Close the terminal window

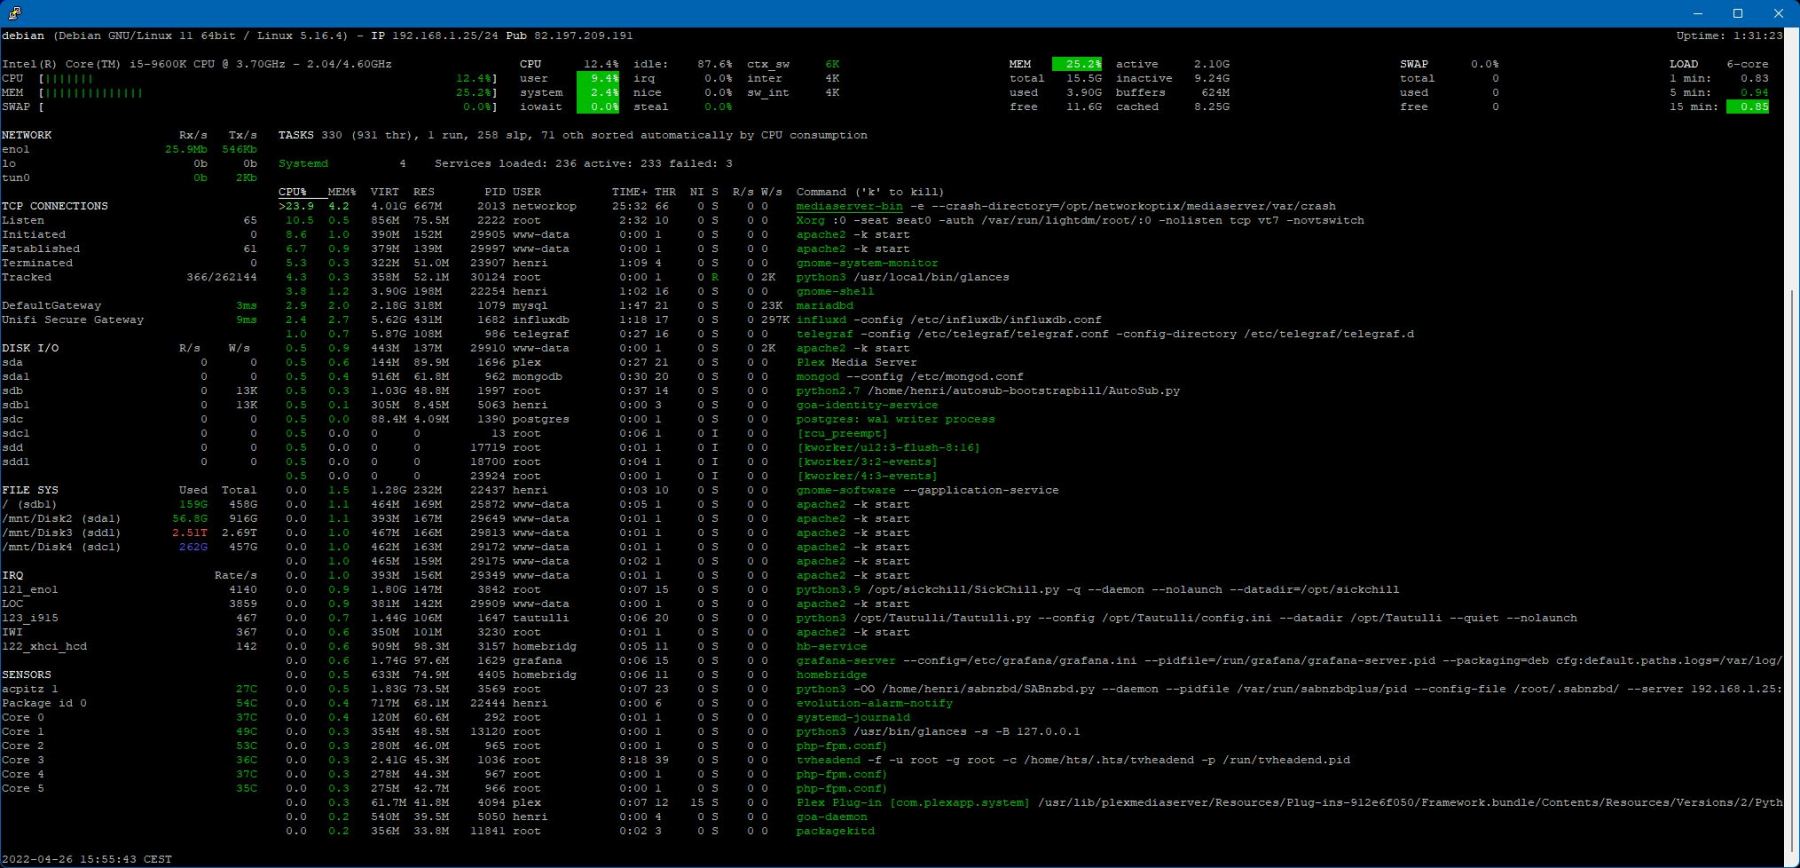pyautogui.click(x=1778, y=13)
